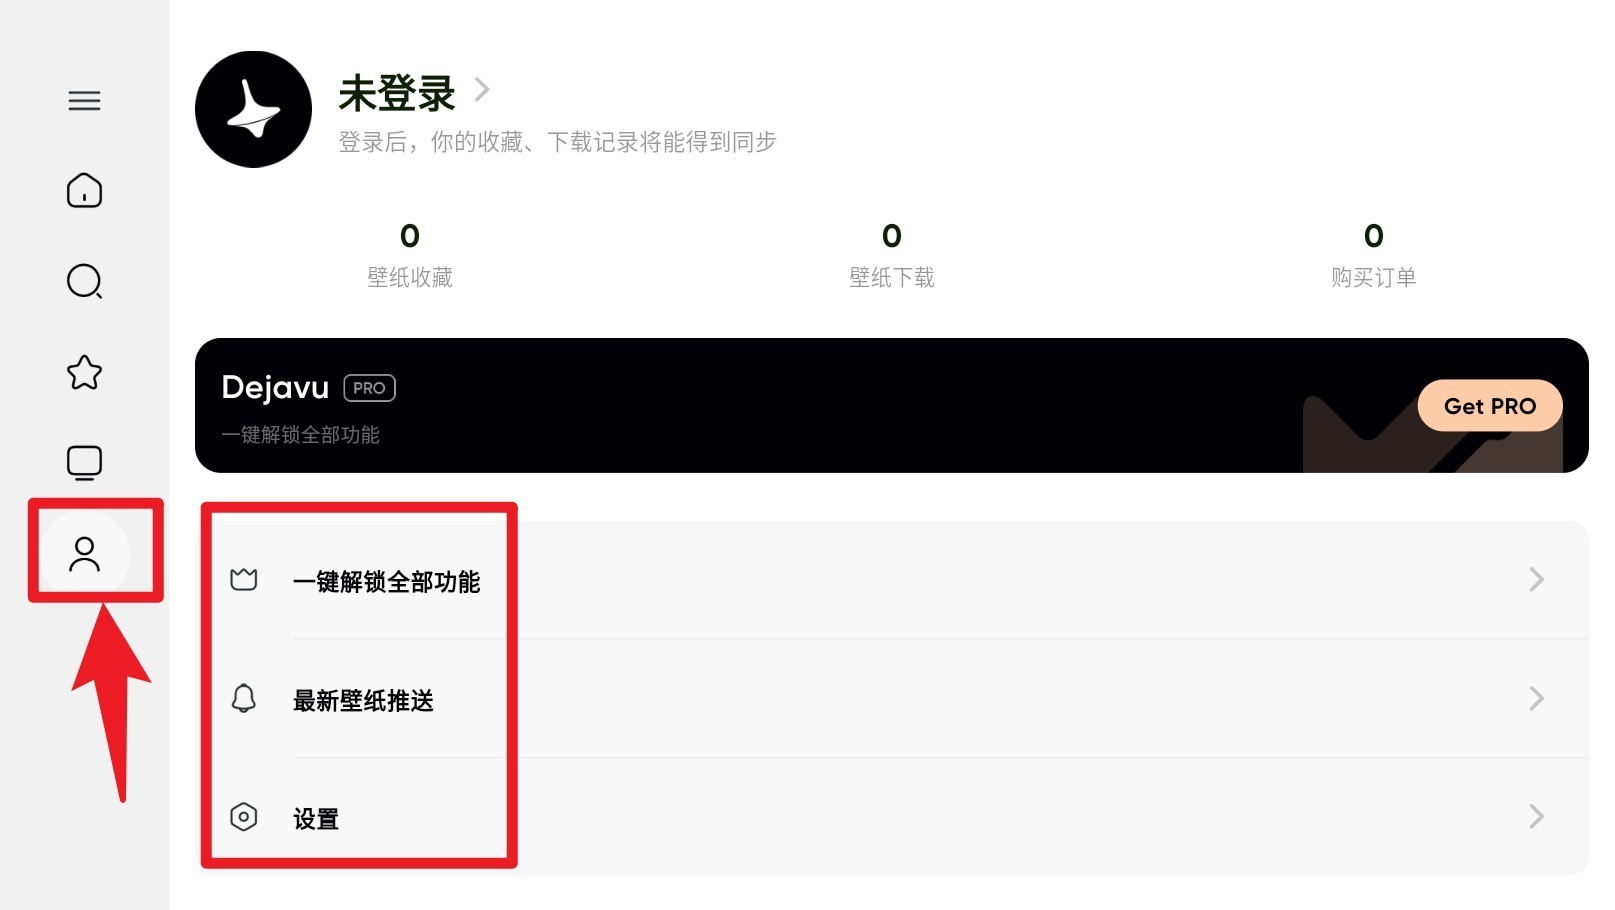Image resolution: width=1615 pixels, height=910 pixels.
Task: Click the Get PRO button
Action: (1490, 406)
